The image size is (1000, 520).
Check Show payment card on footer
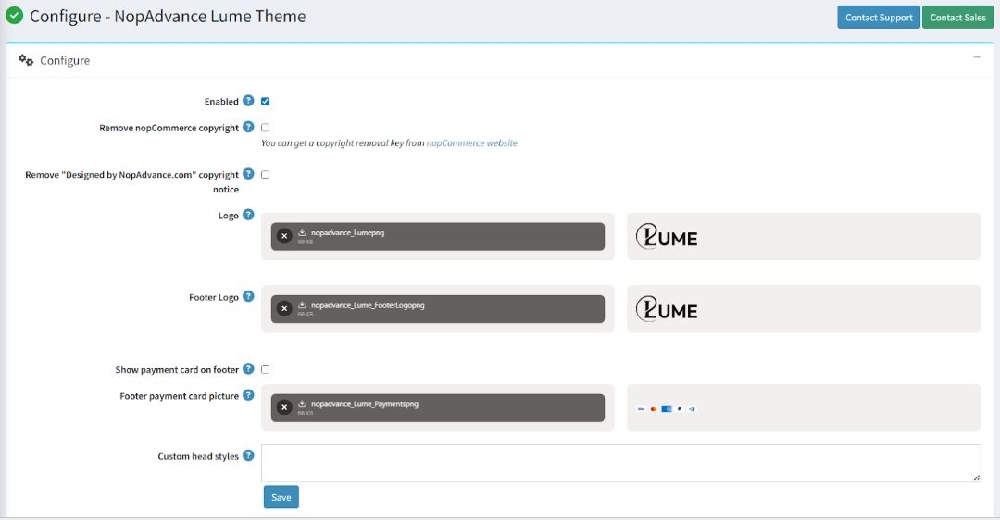click(x=265, y=369)
